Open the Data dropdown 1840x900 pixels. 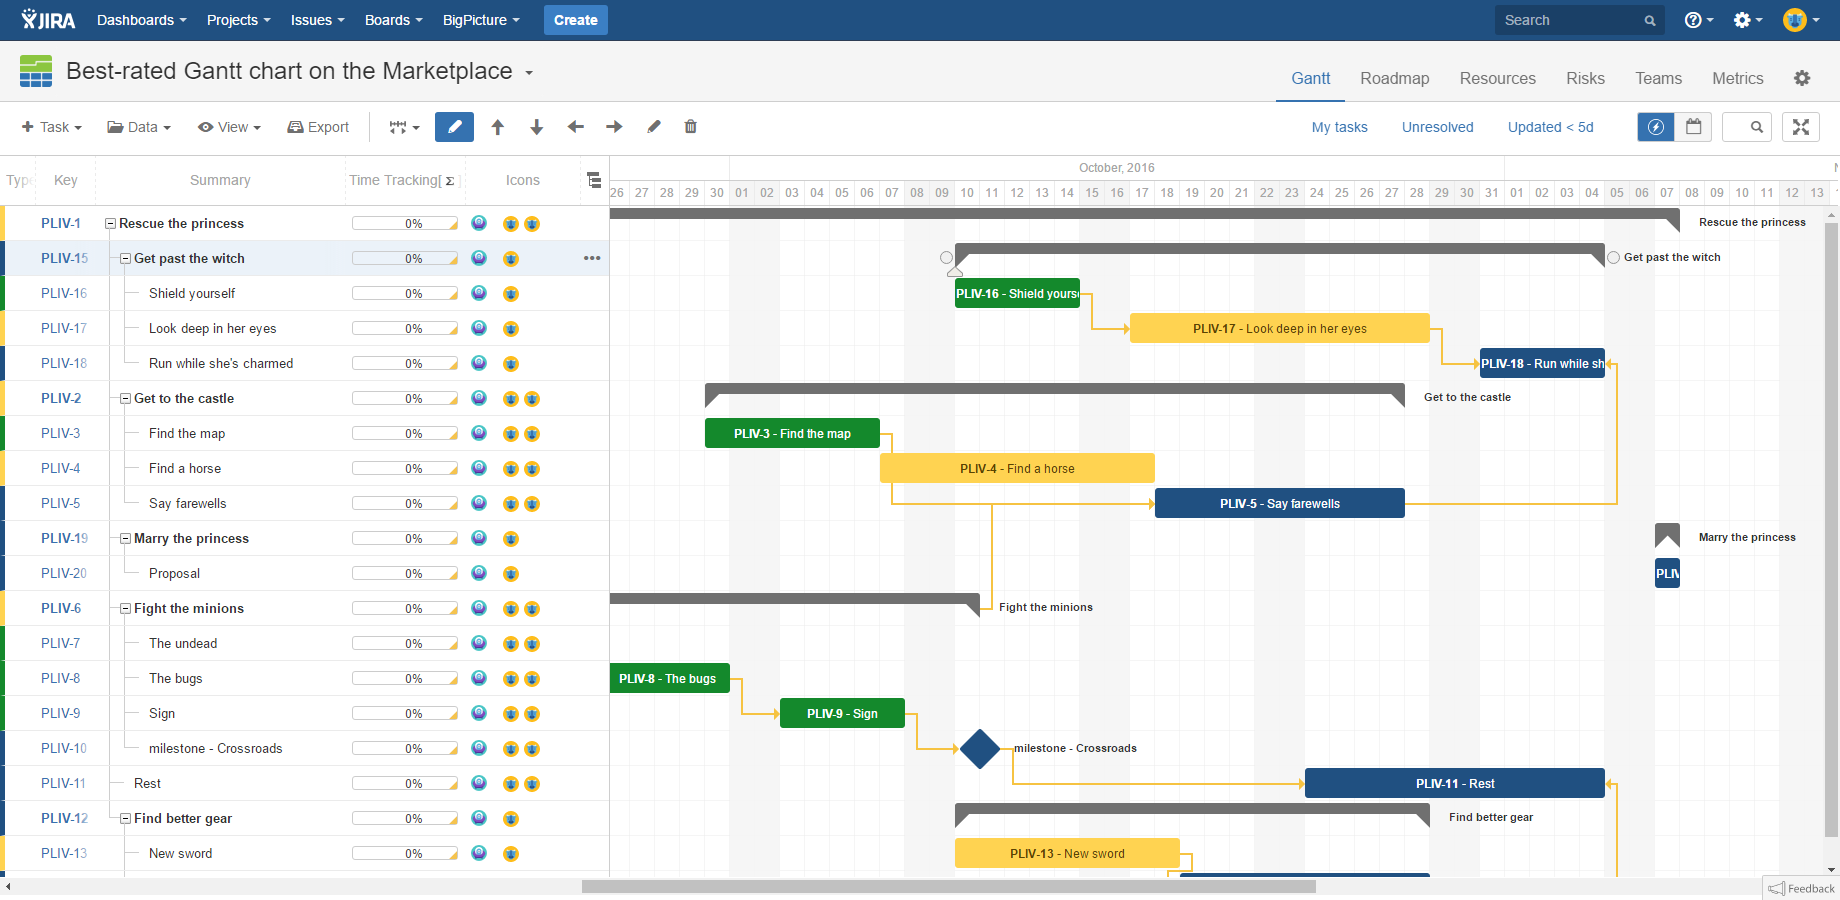(x=139, y=127)
